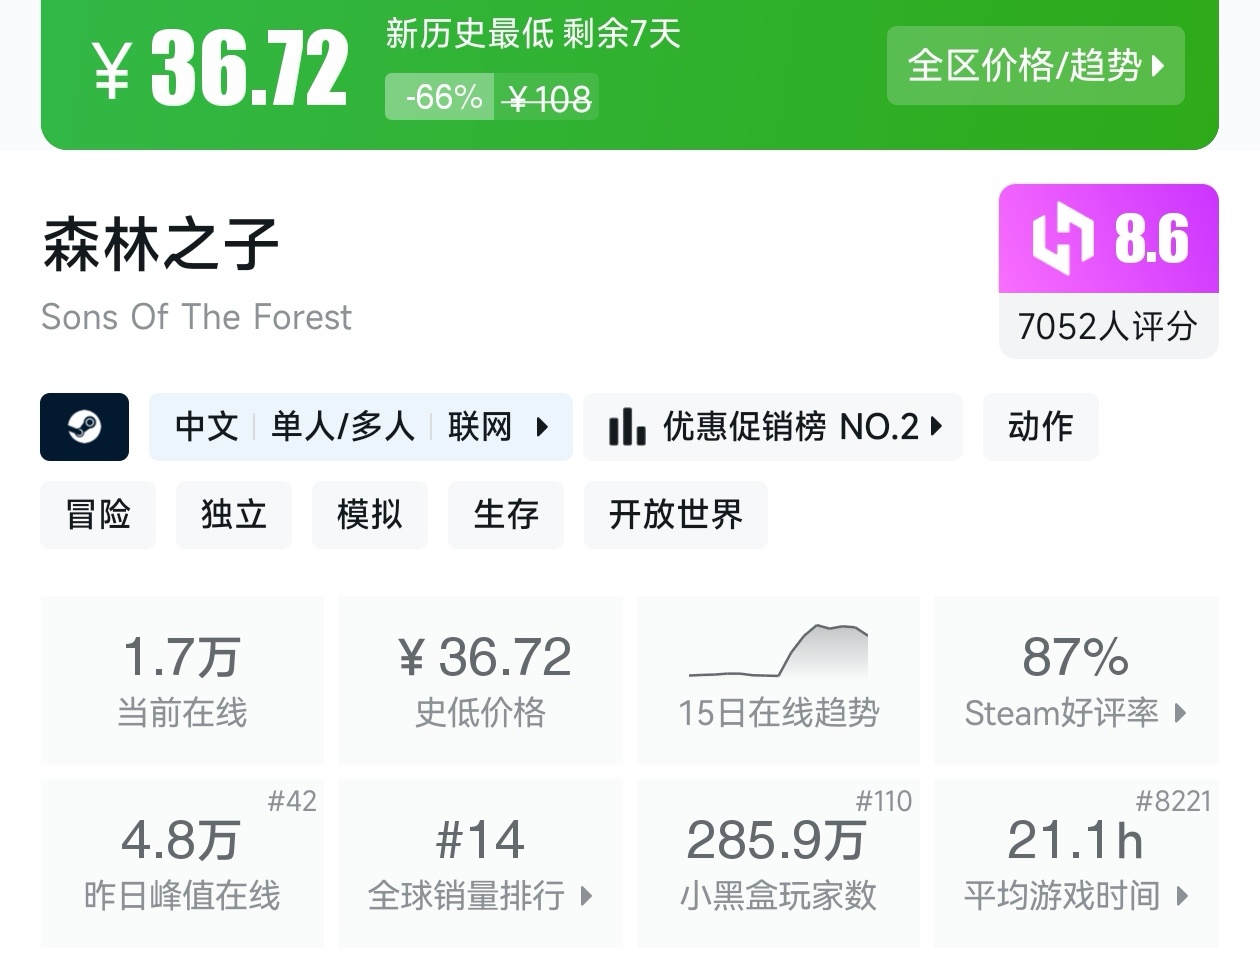Viewport: 1260px width, 972px height.
Task: Select the 独立 tag
Action: (234, 515)
